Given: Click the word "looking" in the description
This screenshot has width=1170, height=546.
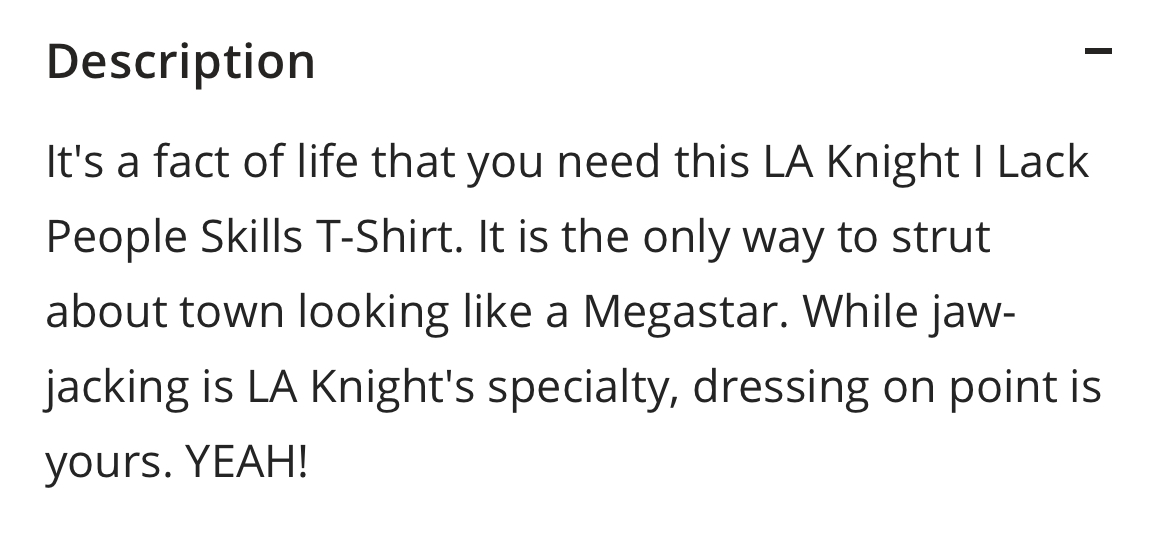Looking at the screenshot, I should 374,313.
